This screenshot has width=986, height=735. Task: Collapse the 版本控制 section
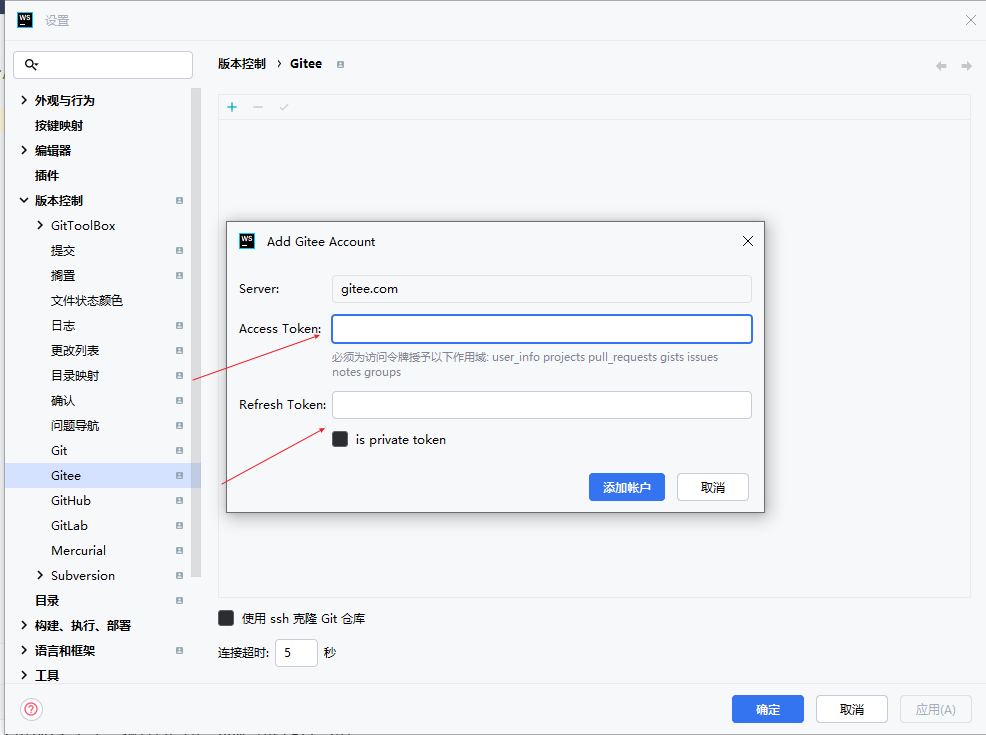coord(24,201)
